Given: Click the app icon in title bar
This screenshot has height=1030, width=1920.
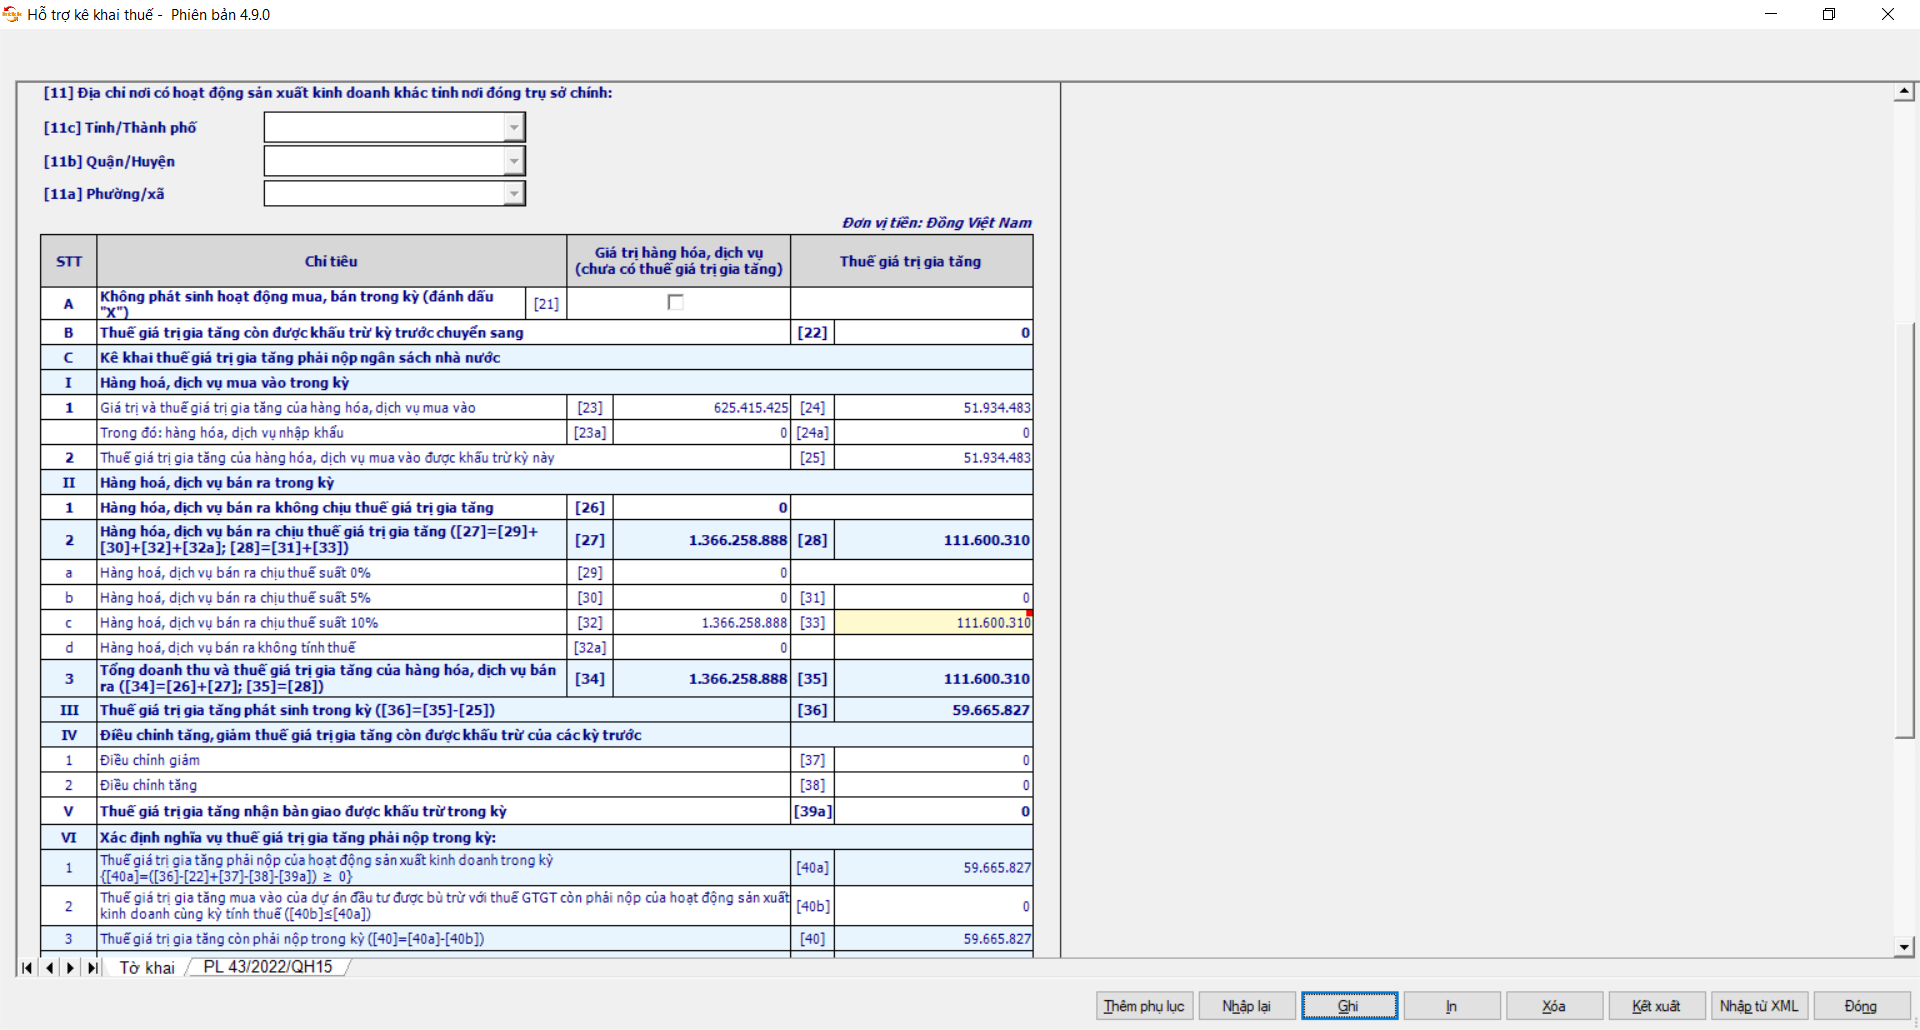Looking at the screenshot, I should click(12, 14).
